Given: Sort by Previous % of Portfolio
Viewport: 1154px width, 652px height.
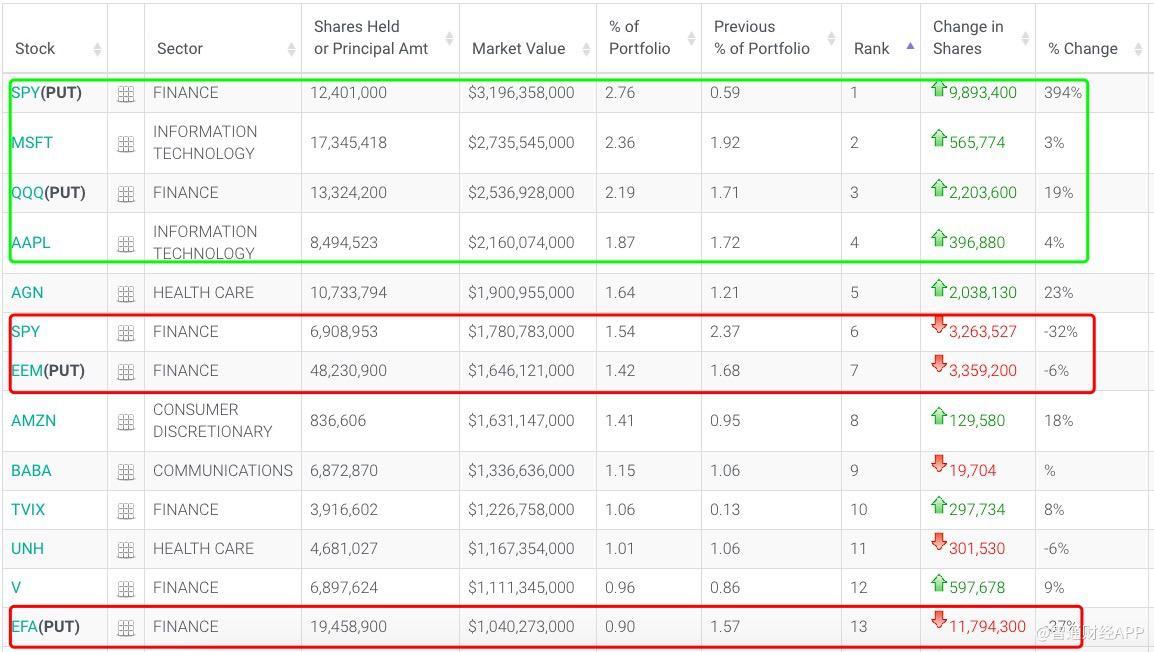Looking at the screenshot, I should tap(761, 38).
